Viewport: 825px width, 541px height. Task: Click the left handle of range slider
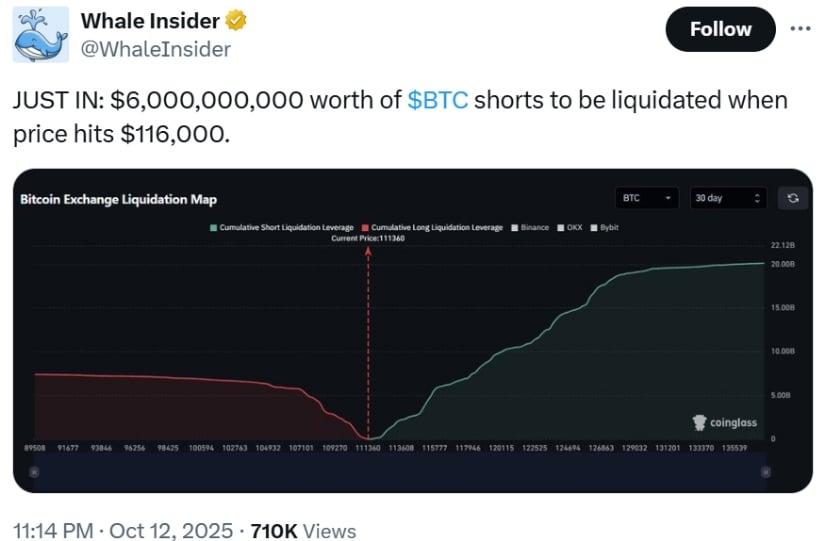pos(33,471)
